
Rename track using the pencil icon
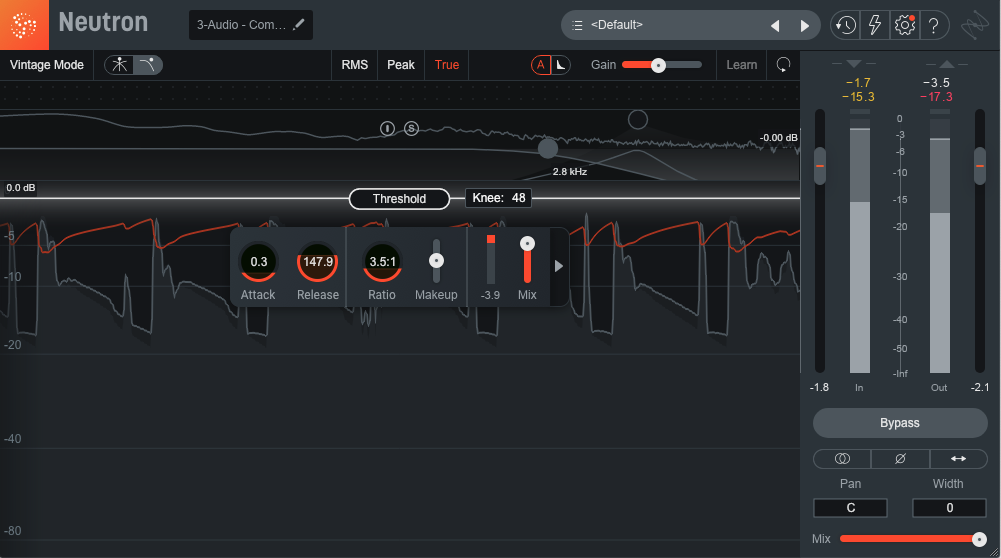point(298,25)
